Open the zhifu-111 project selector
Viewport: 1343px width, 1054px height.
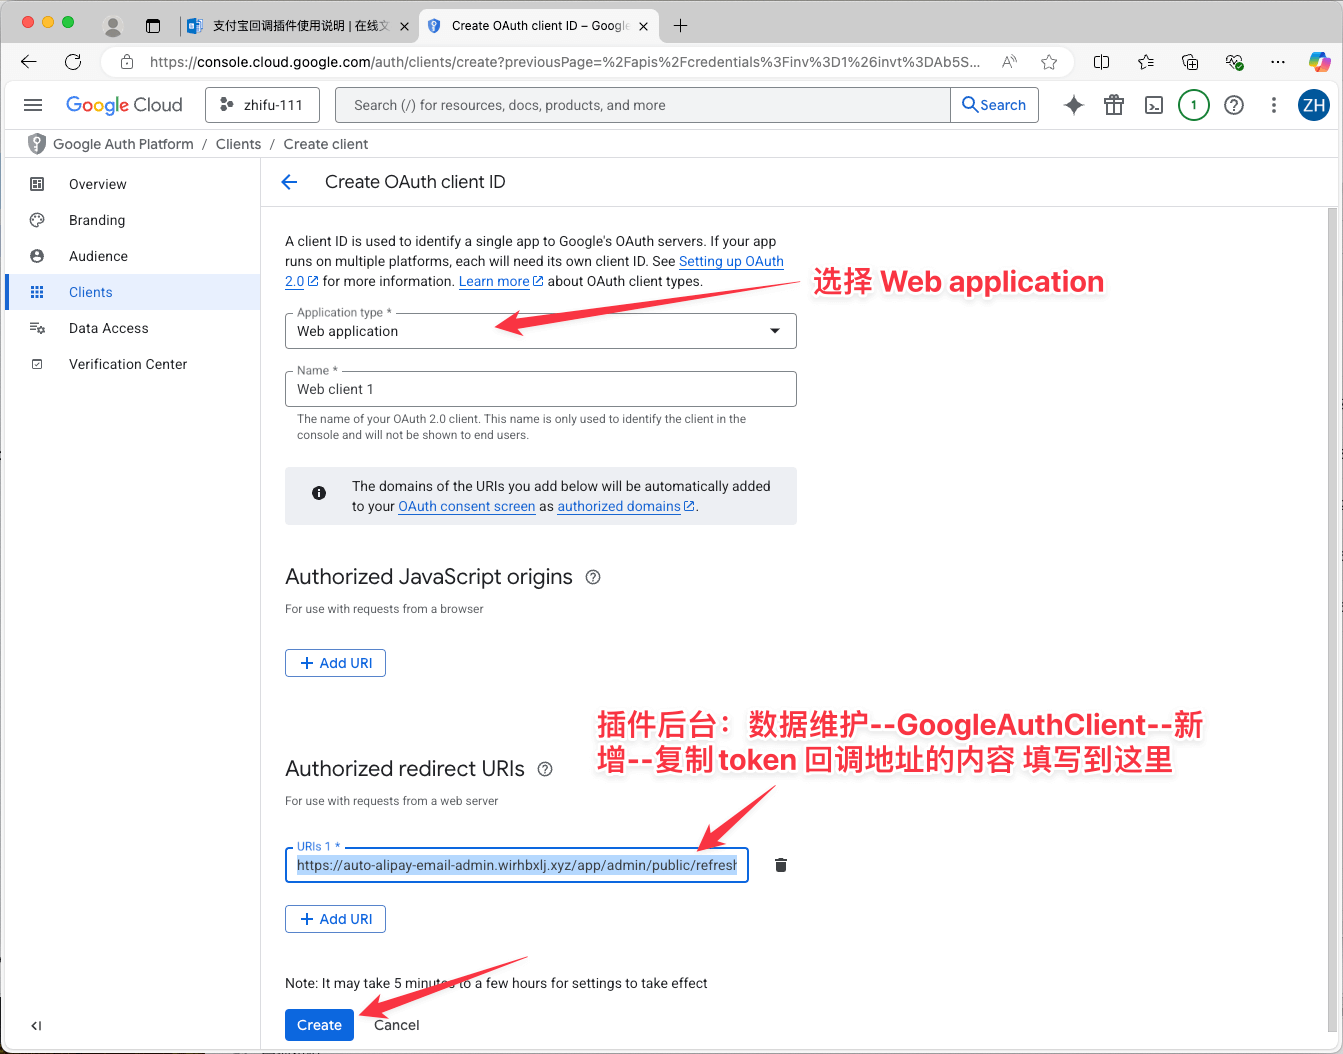[262, 105]
